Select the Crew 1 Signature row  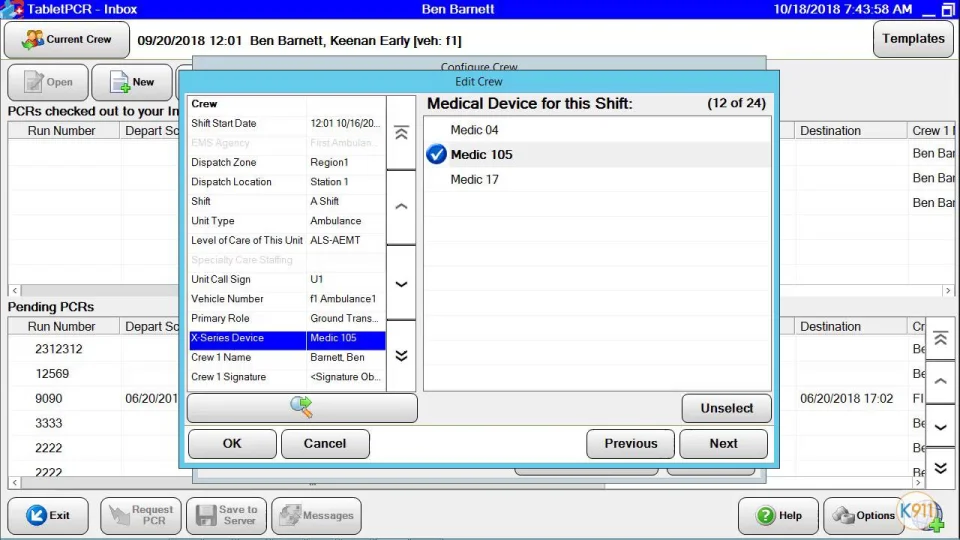287,377
